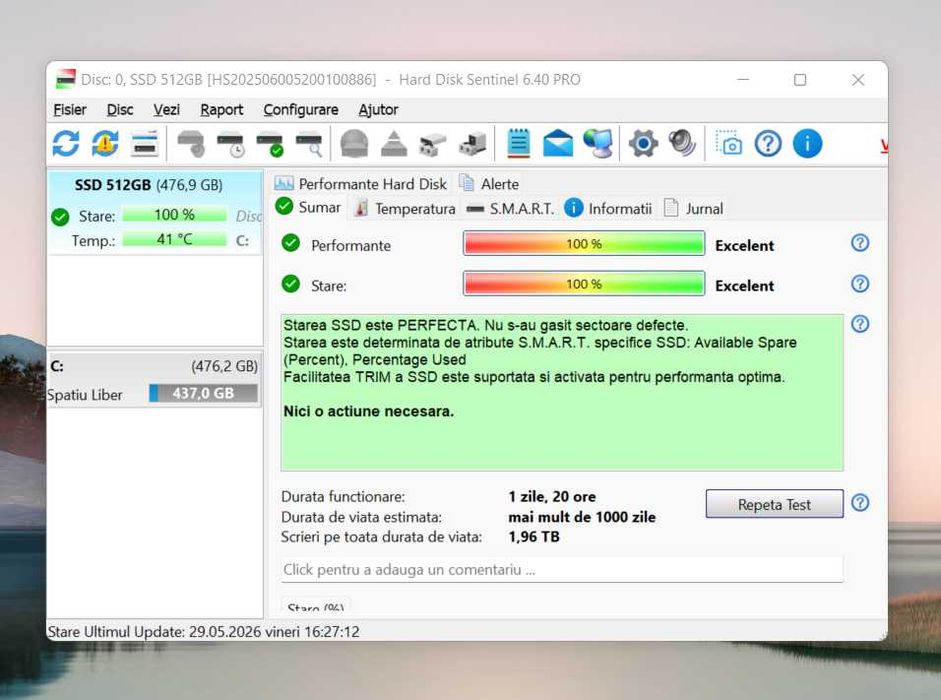This screenshot has height=700, width=941.
Task: Click the open envelope email icon
Action: pos(558,143)
